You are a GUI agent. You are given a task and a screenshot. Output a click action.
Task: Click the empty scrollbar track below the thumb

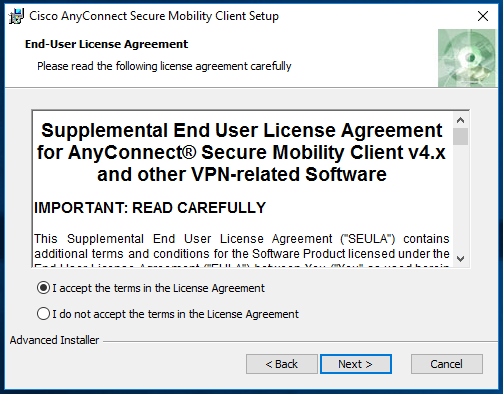point(460,198)
